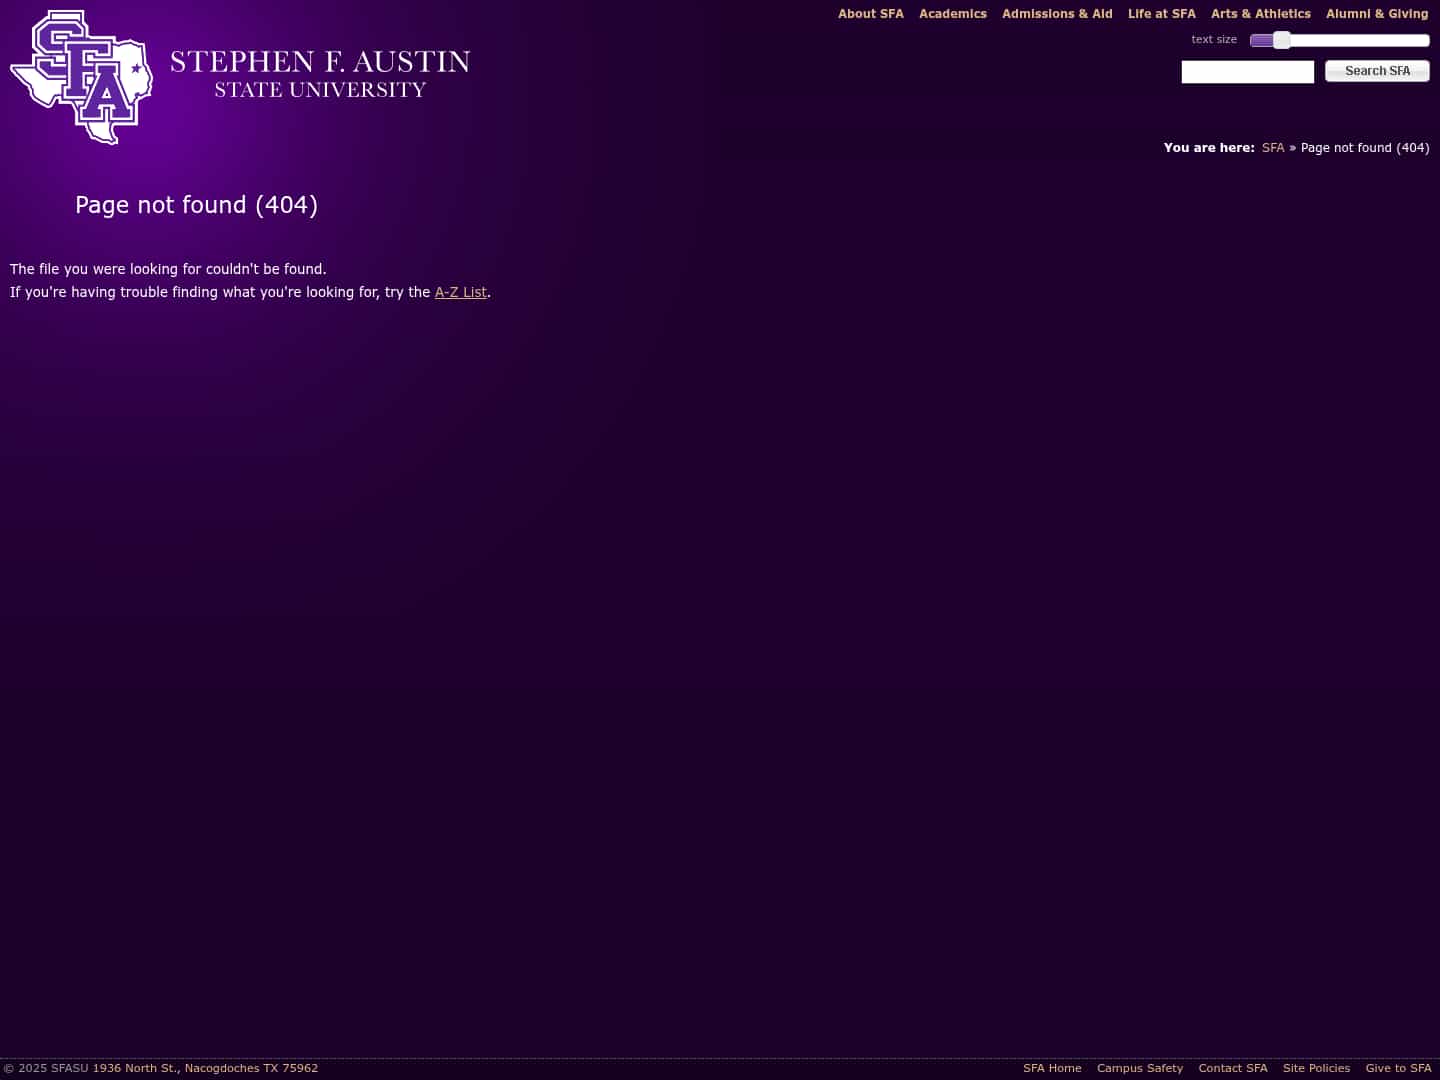Click the Page not found heading
Screen dimensions: 1440x1080
(x=196, y=205)
